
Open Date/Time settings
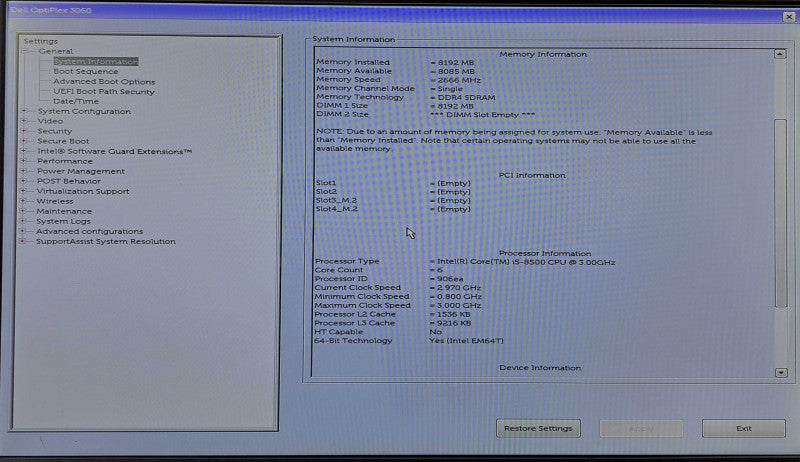(x=76, y=101)
